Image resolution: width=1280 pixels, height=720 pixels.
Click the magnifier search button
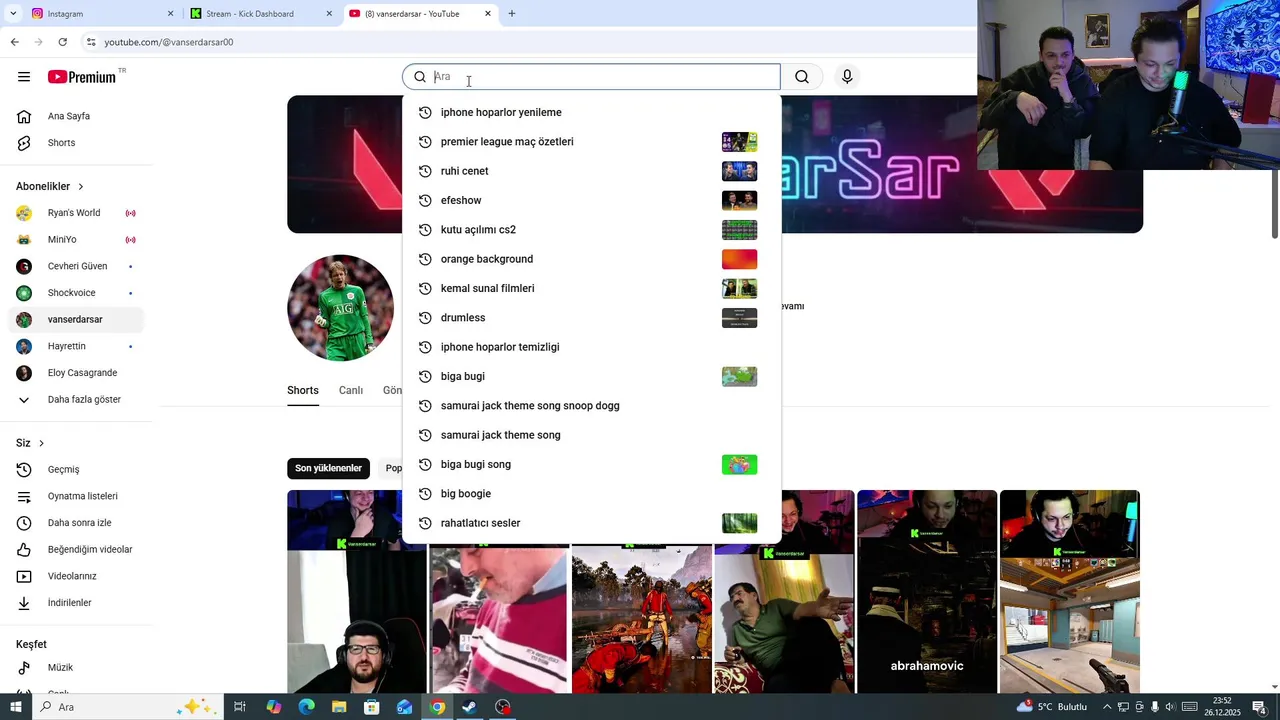pos(802,77)
